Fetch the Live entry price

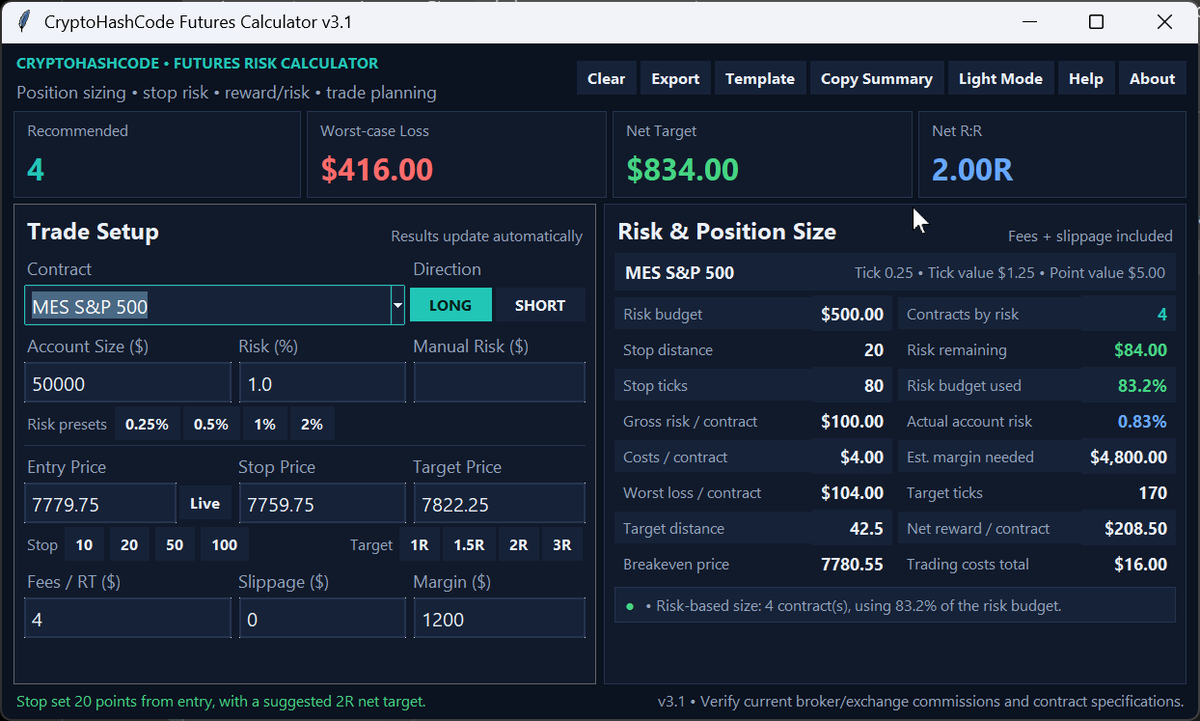tap(205, 503)
